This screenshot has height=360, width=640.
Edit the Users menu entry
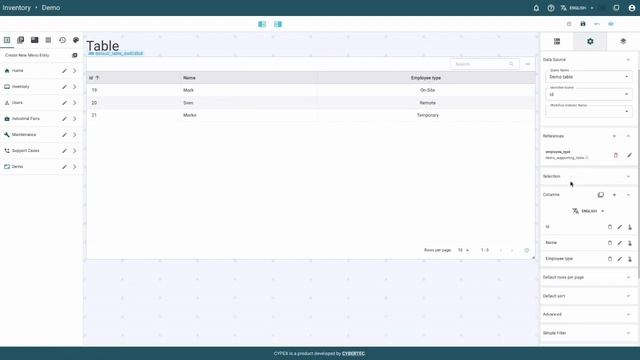[64, 103]
